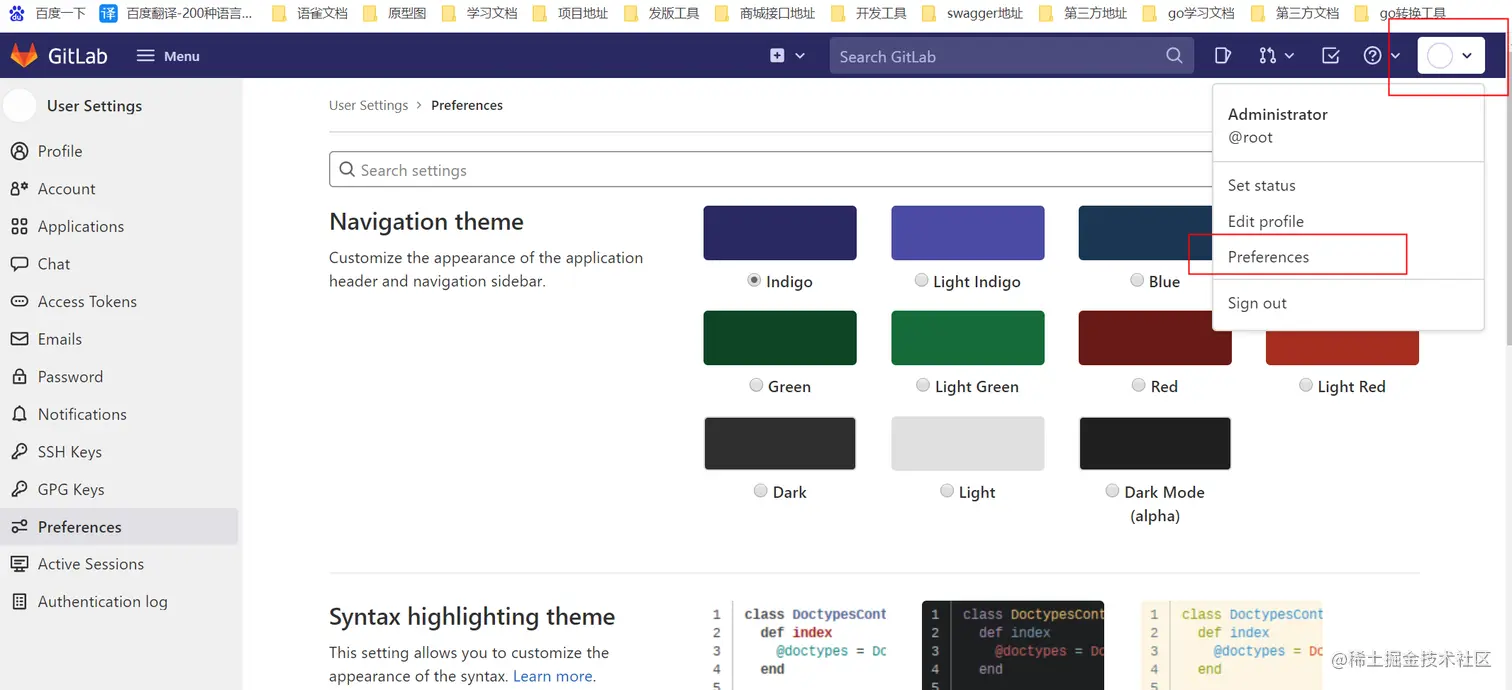Click the Preferences sliders icon in sidebar
The height and width of the screenshot is (690, 1512).
pos(19,527)
